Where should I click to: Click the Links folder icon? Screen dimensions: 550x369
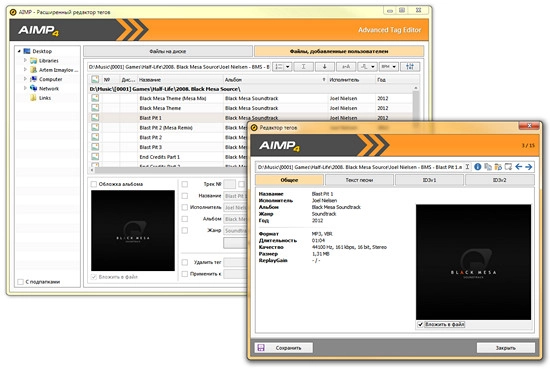tap(33, 98)
